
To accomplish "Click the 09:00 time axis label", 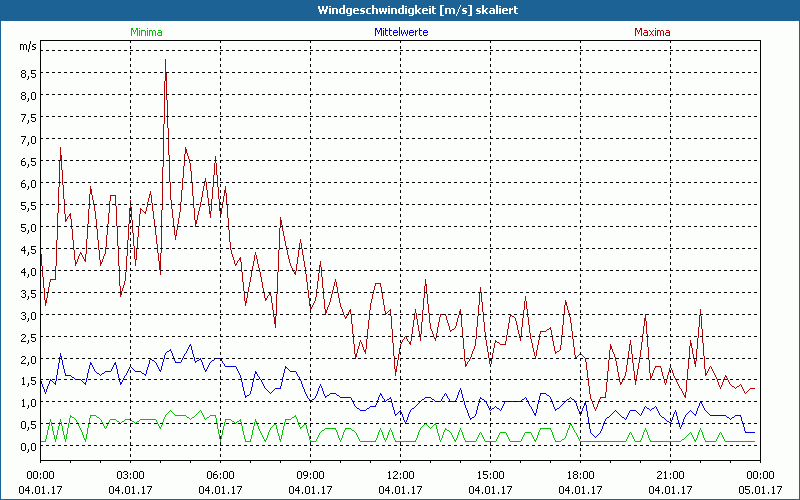I will point(310,474).
